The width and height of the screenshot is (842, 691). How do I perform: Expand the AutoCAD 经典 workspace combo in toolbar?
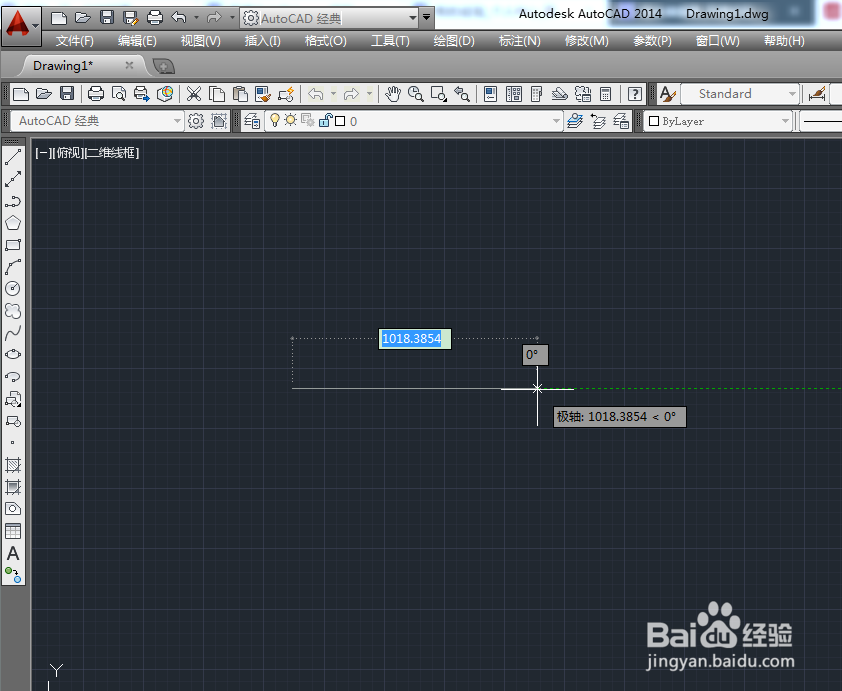[177, 121]
